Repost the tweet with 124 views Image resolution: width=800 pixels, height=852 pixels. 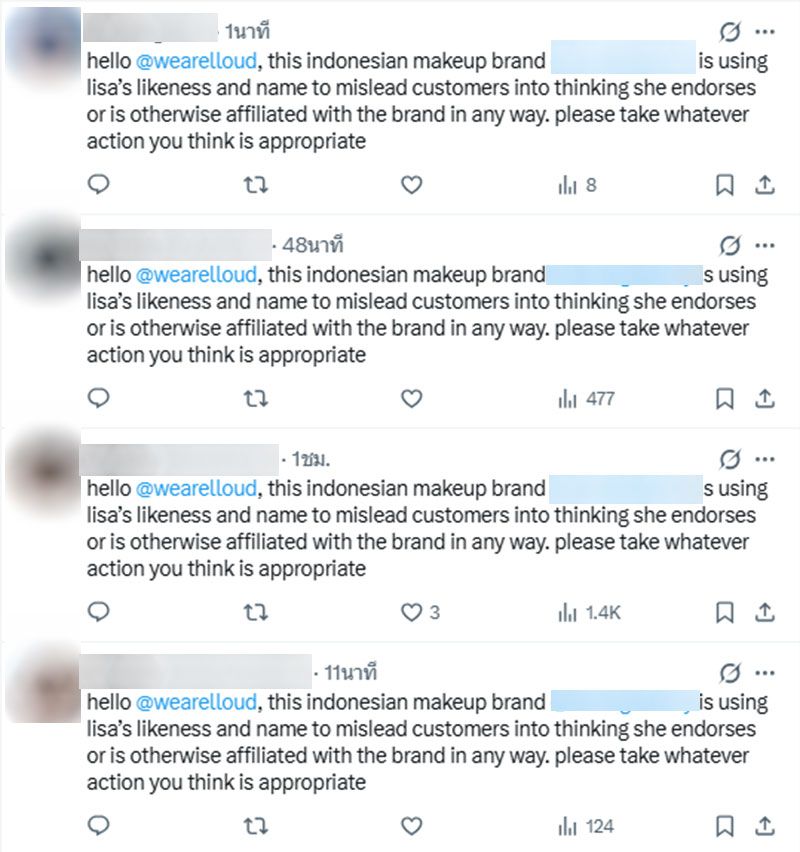coord(256,826)
